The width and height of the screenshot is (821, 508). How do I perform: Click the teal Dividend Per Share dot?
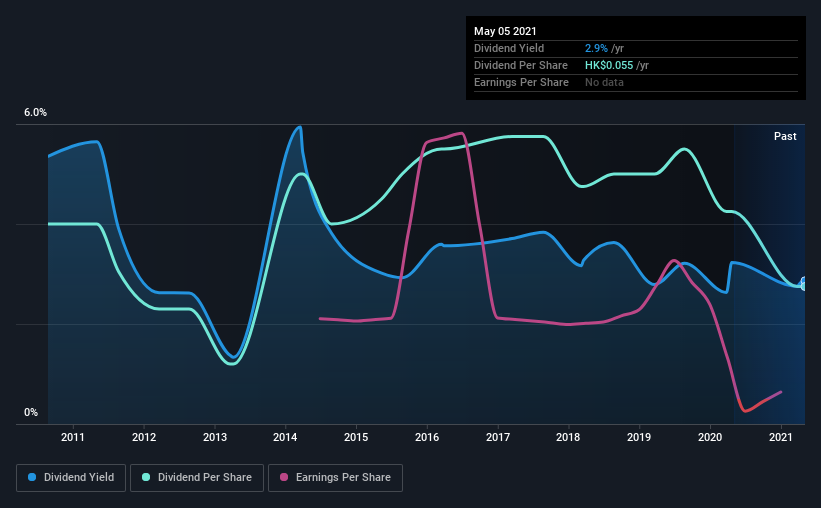pos(146,477)
